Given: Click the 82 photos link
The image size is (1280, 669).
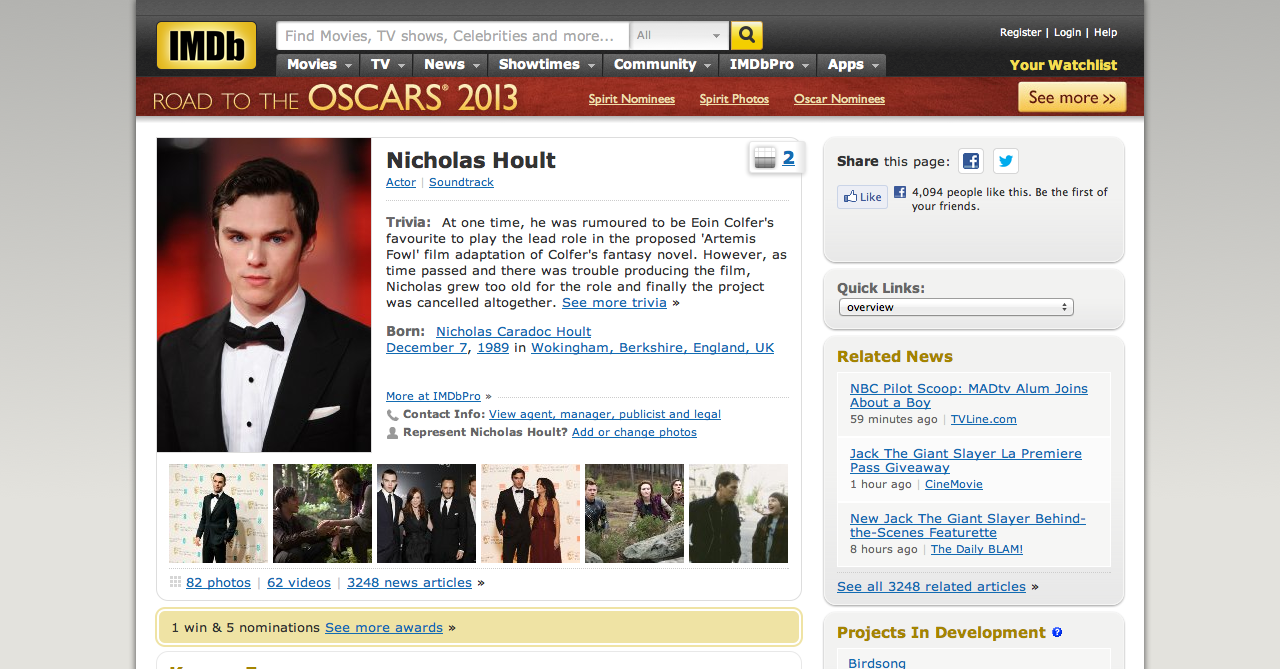Looking at the screenshot, I should (x=218, y=582).
